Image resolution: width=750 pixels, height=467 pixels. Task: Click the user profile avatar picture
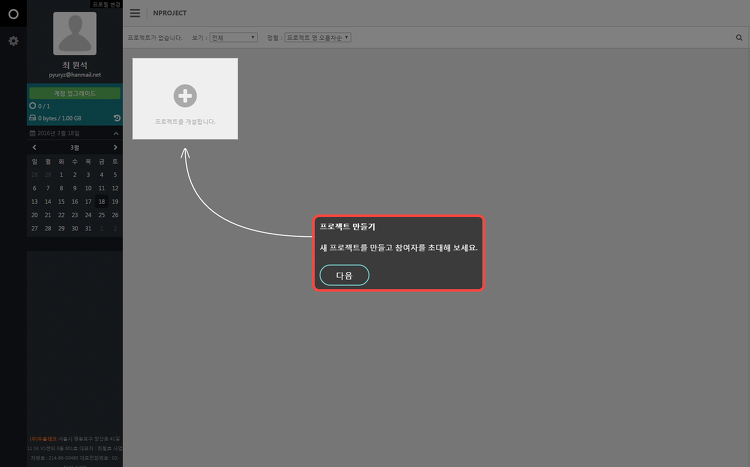75,33
